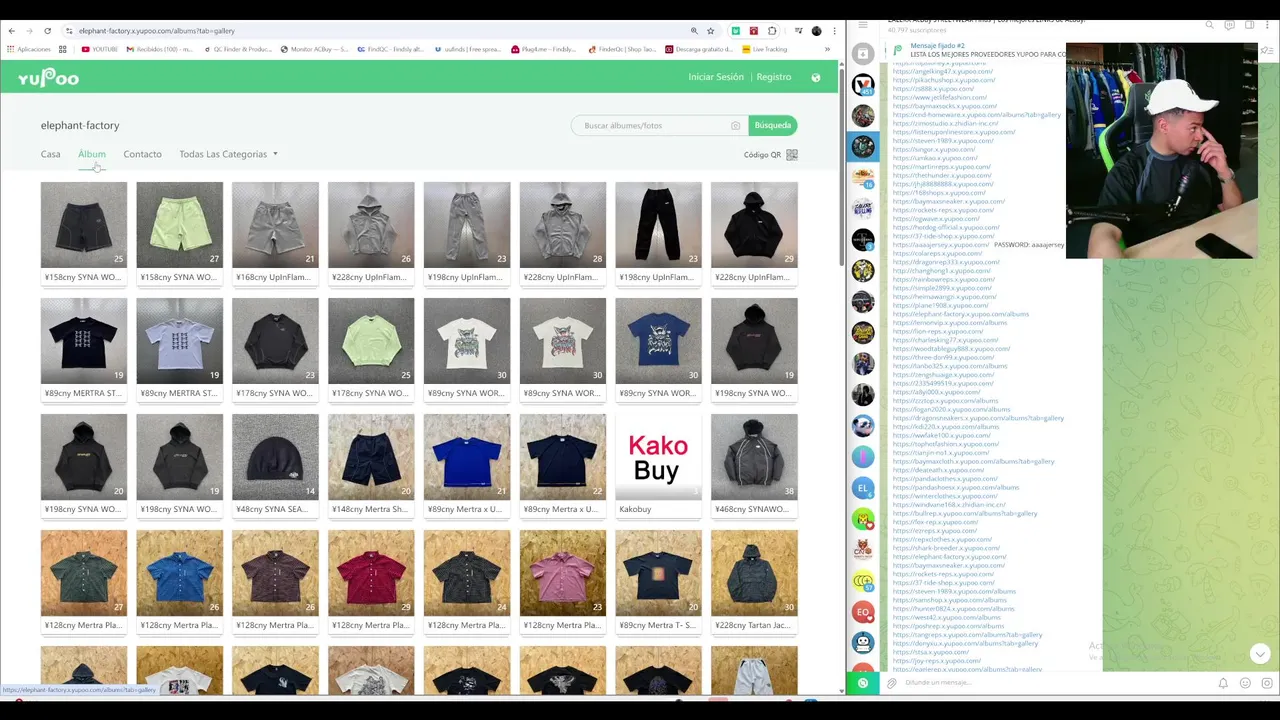The width and height of the screenshot is (1280, 720).
Task: Click elephant-factory store name text
Action: point(80,126)
